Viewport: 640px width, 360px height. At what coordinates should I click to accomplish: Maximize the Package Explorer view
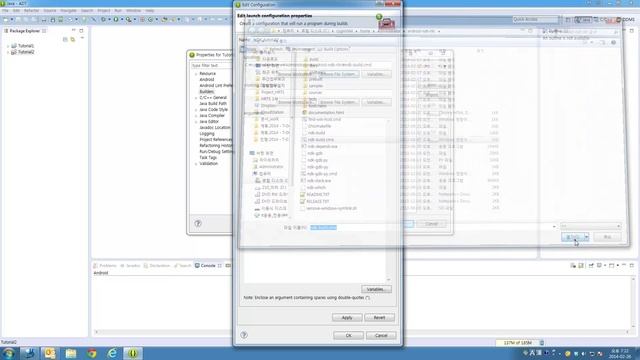[x=81, y=31]
